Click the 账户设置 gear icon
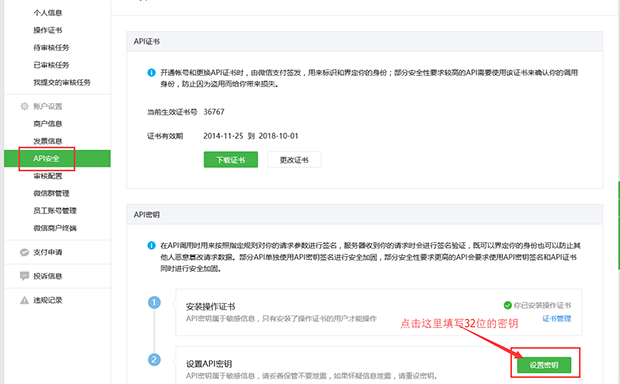The height and width of the screenshot is (384, 620). tap(25, 106)
